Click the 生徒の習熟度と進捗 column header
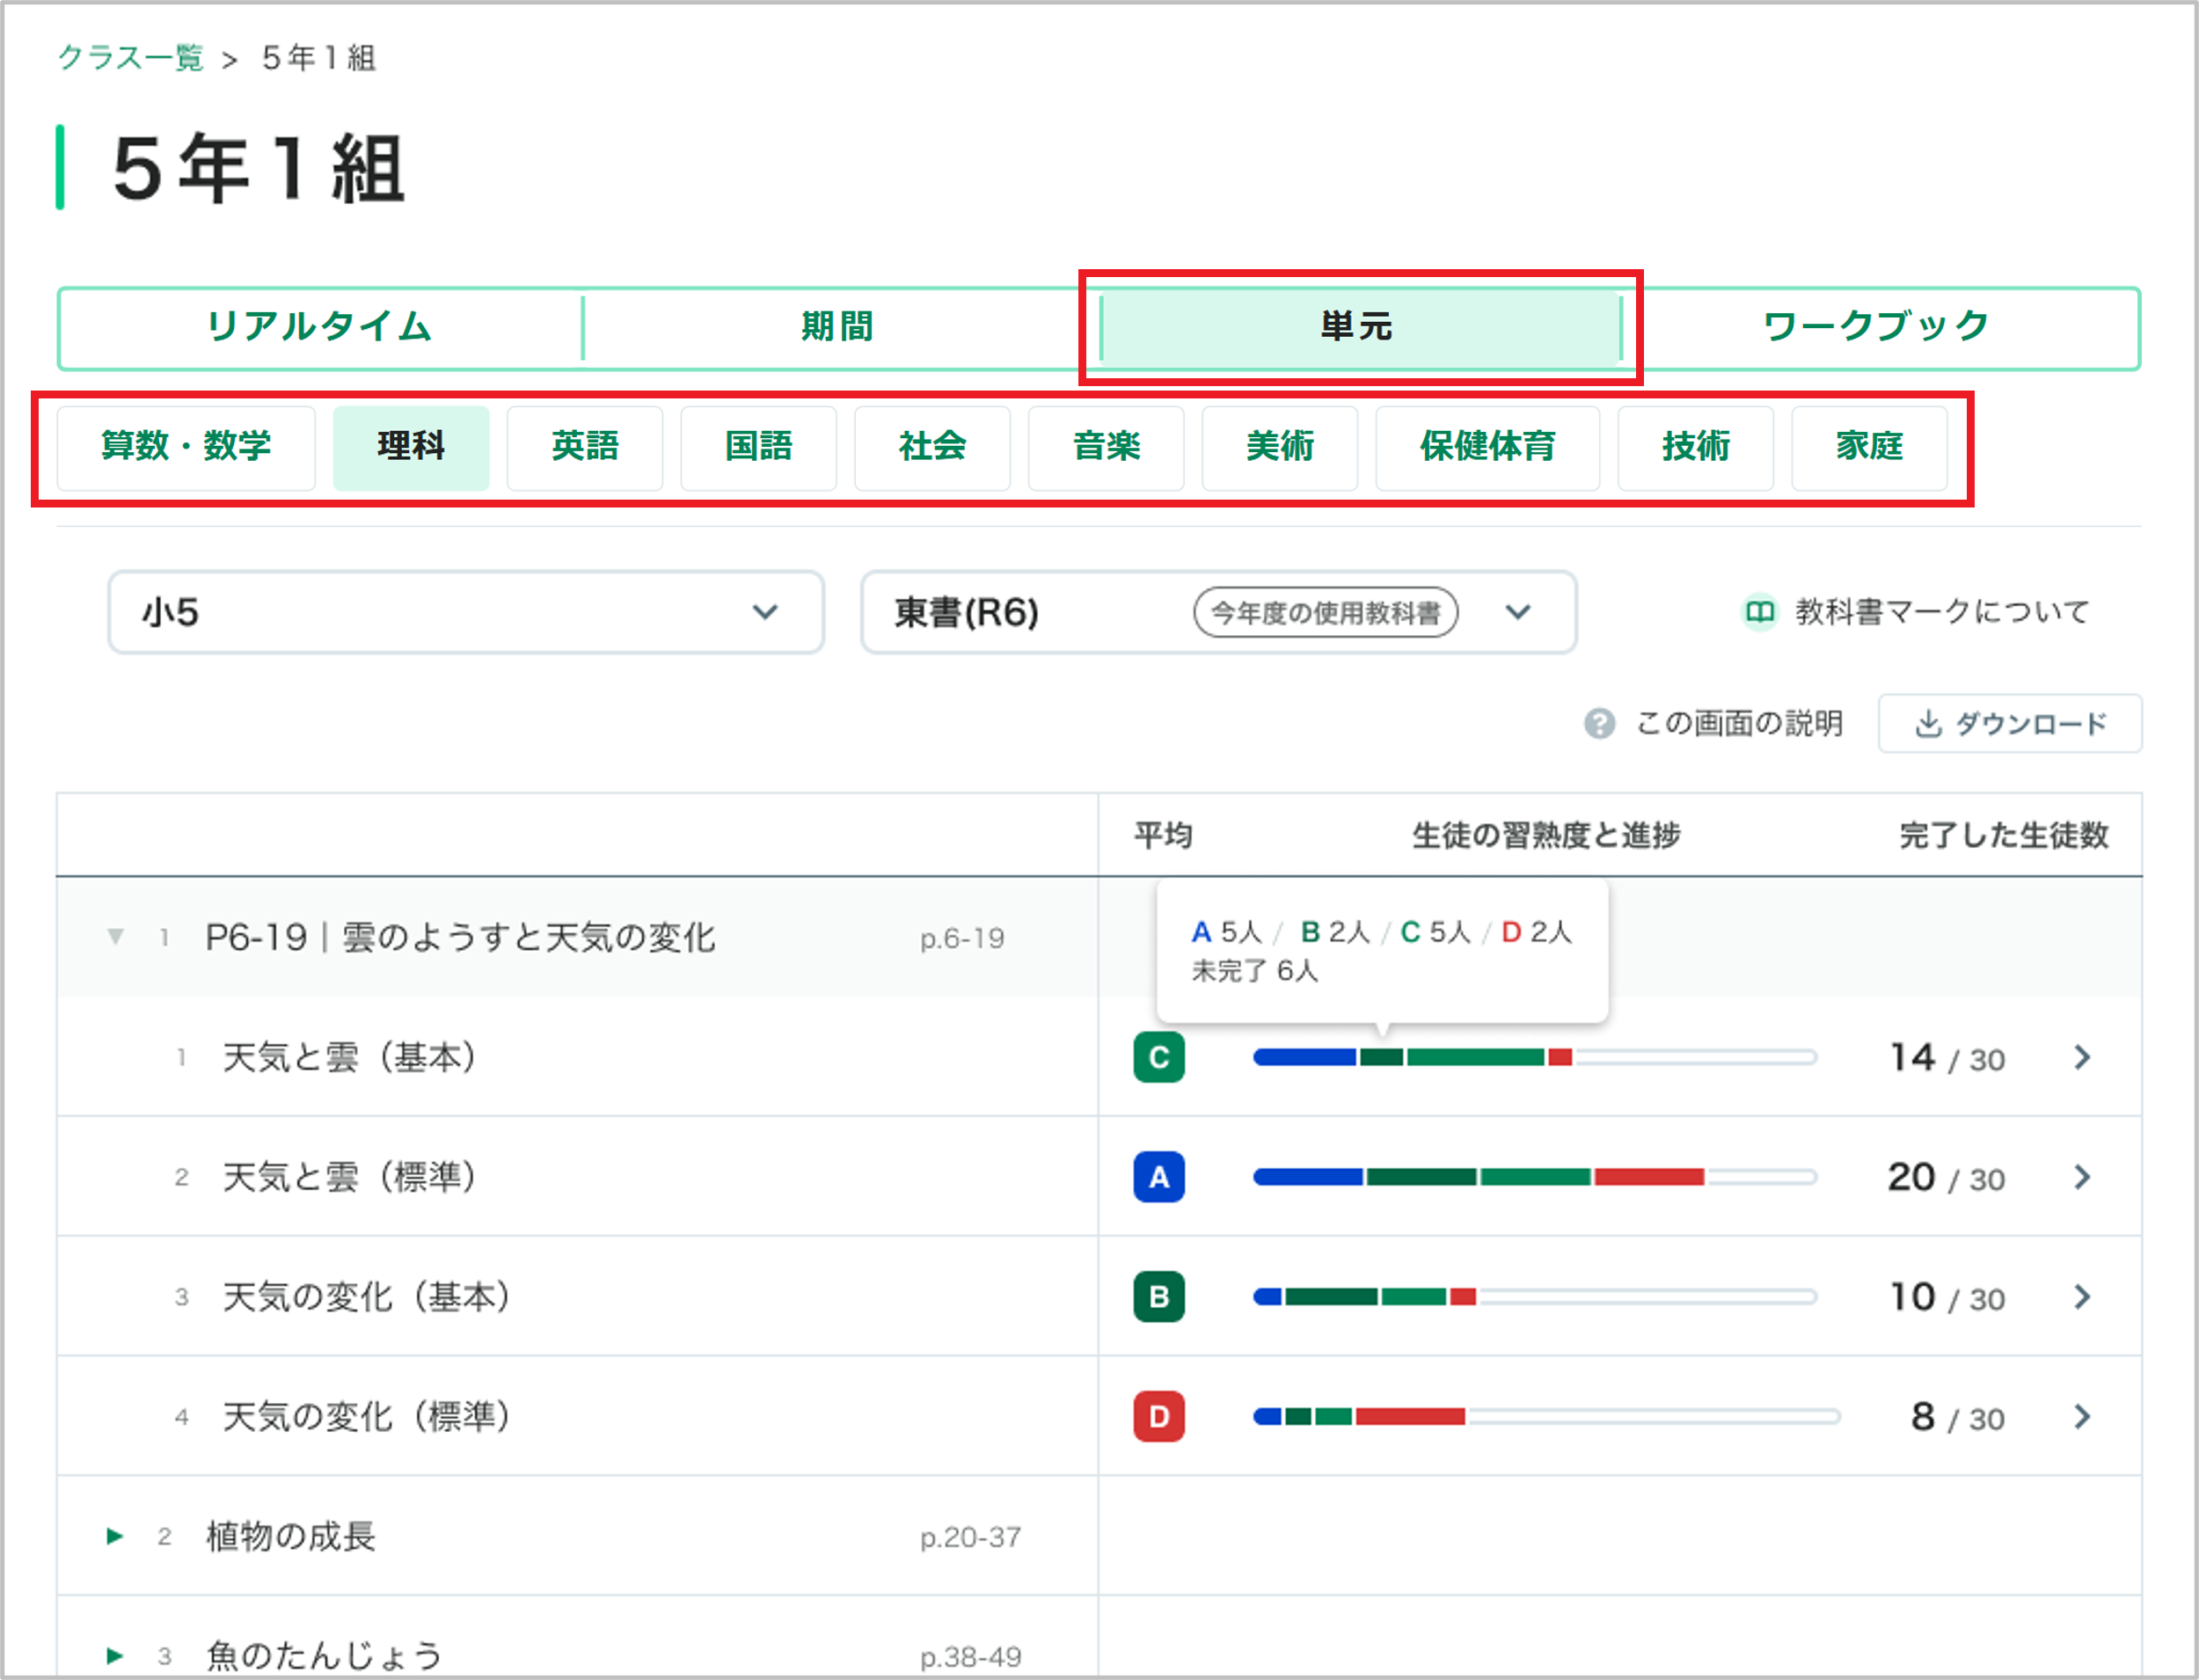 click(x=1546, y=835)
